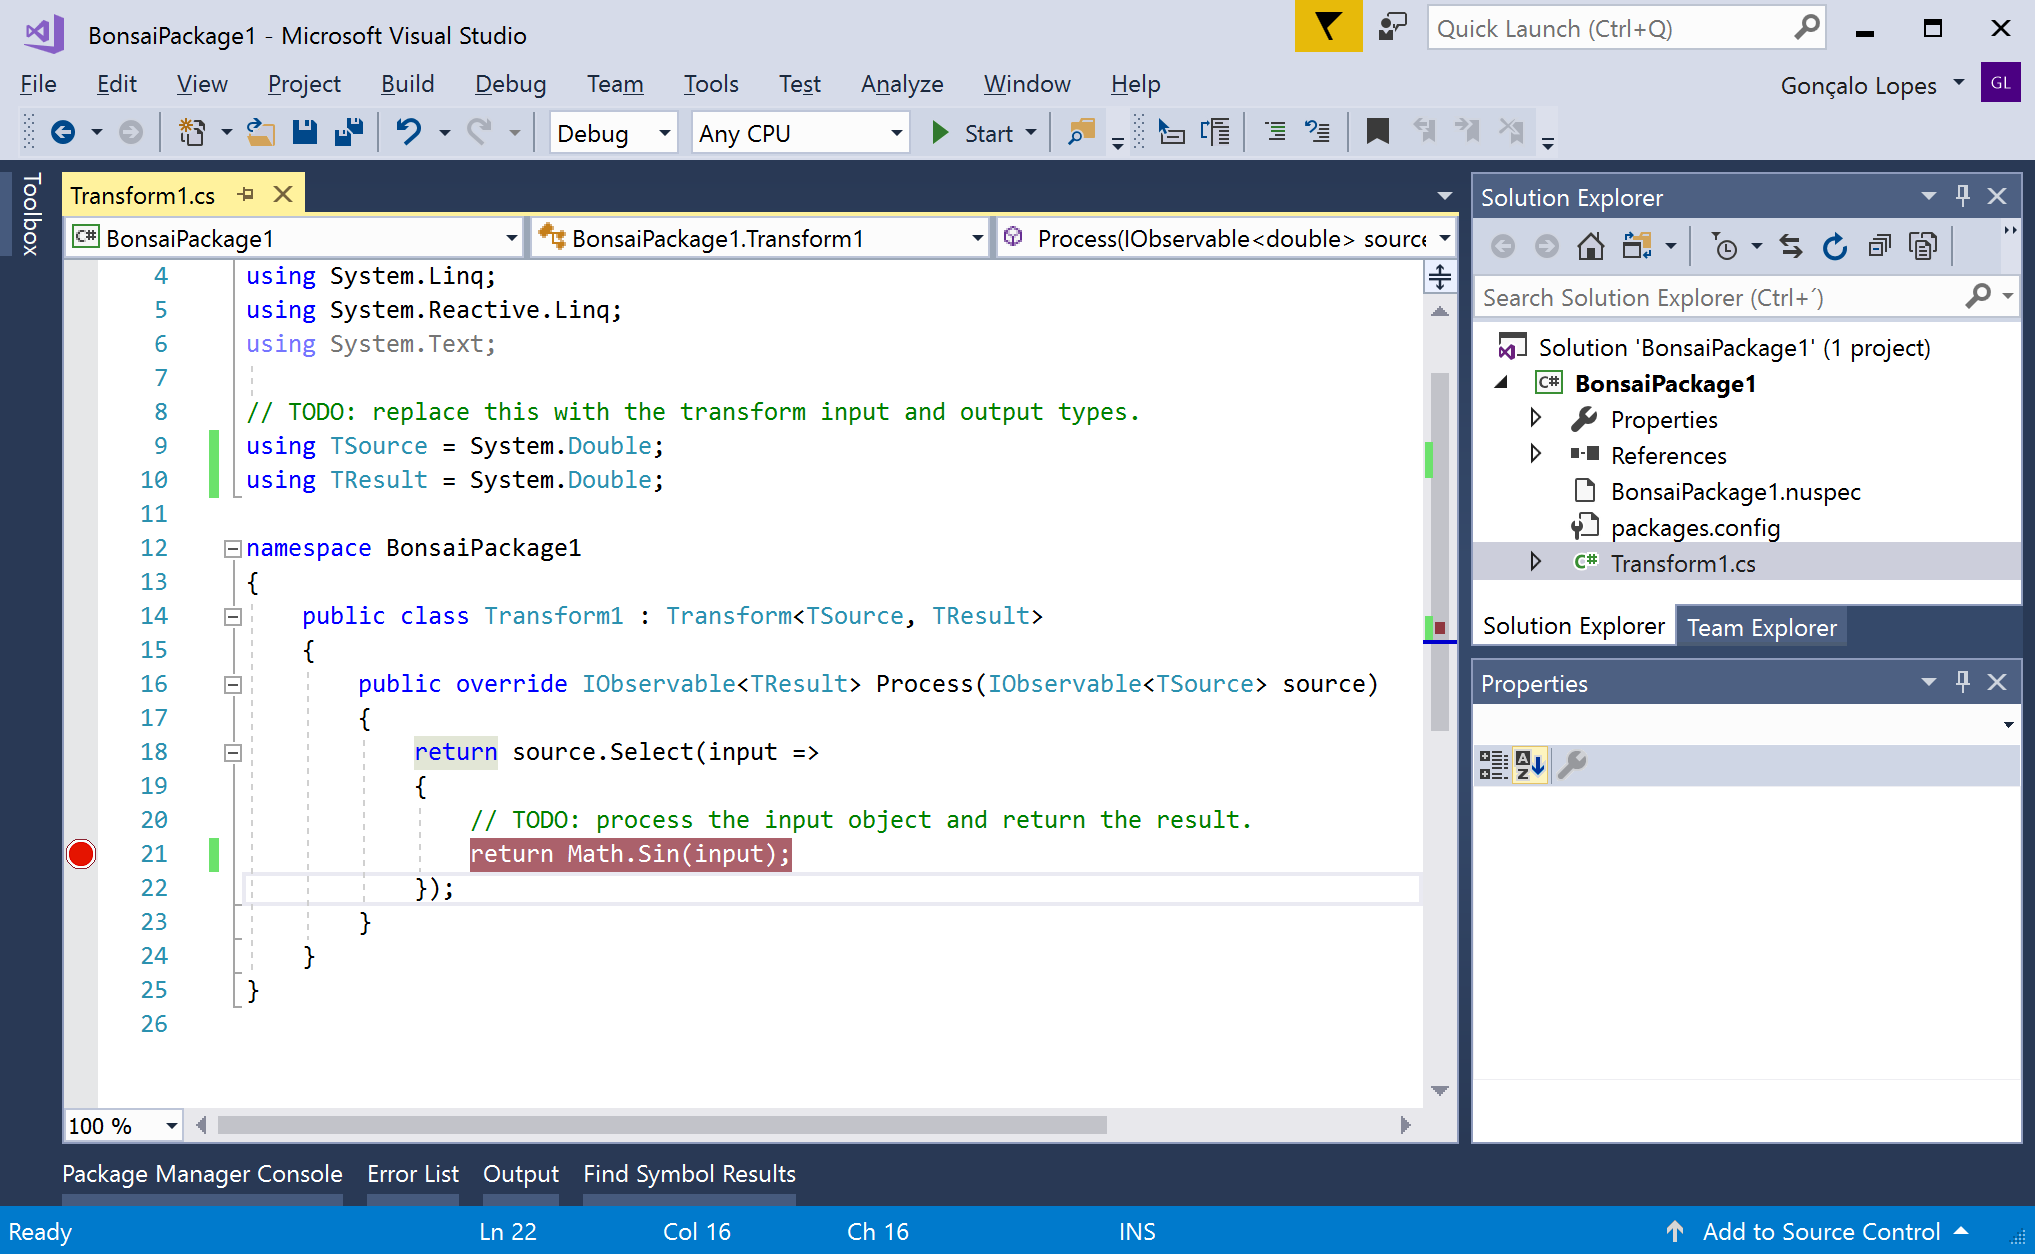Undo the last edit

pos(408,132)
